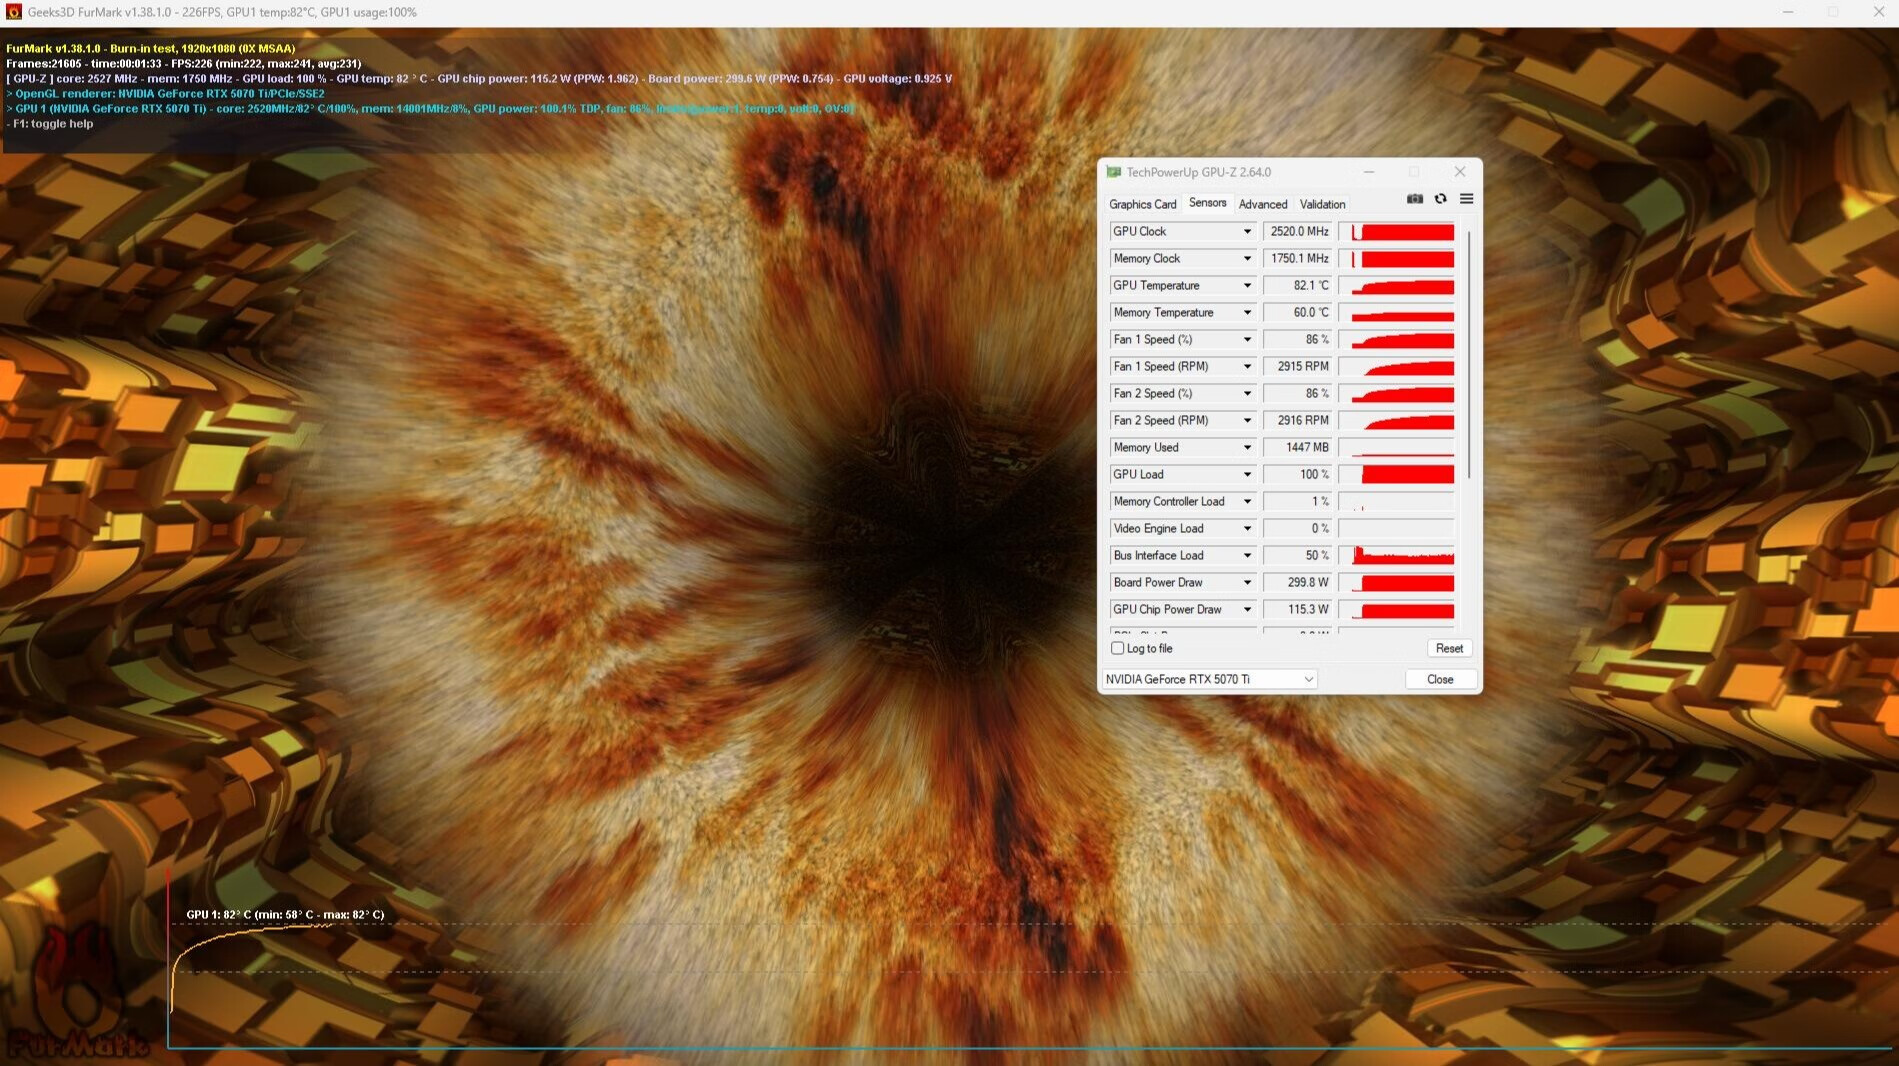Open the NVIDIA GeForce RTX 5070 Ti selector

point(1209,679)
